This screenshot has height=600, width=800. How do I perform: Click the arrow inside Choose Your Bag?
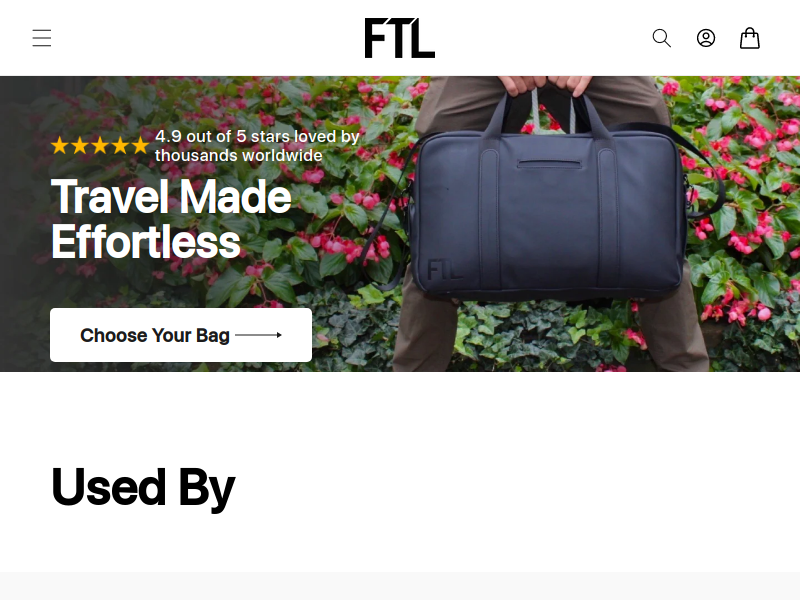pyautogui.click(x=258, y=335)
